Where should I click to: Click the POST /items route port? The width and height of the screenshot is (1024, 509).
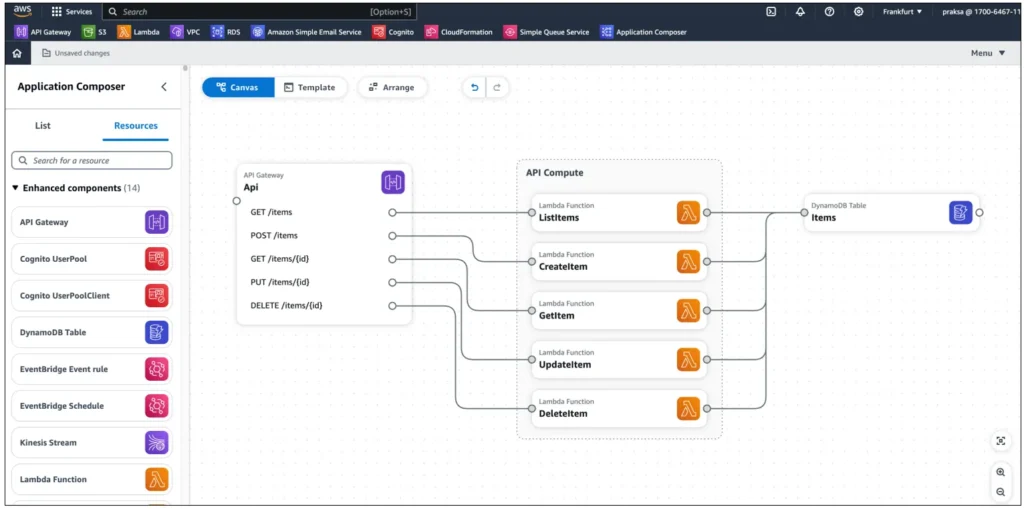click(x=392, y=236)
